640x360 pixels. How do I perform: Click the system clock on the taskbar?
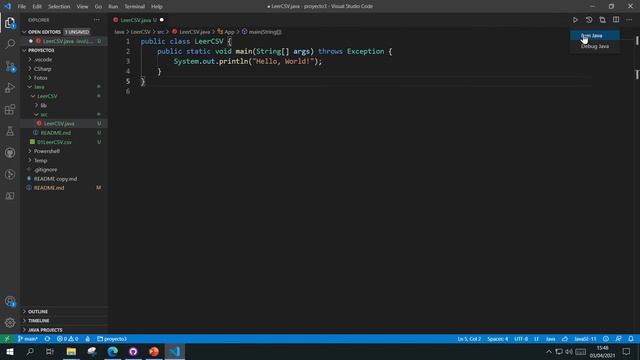pyautogui.click(x=602, y=351)
